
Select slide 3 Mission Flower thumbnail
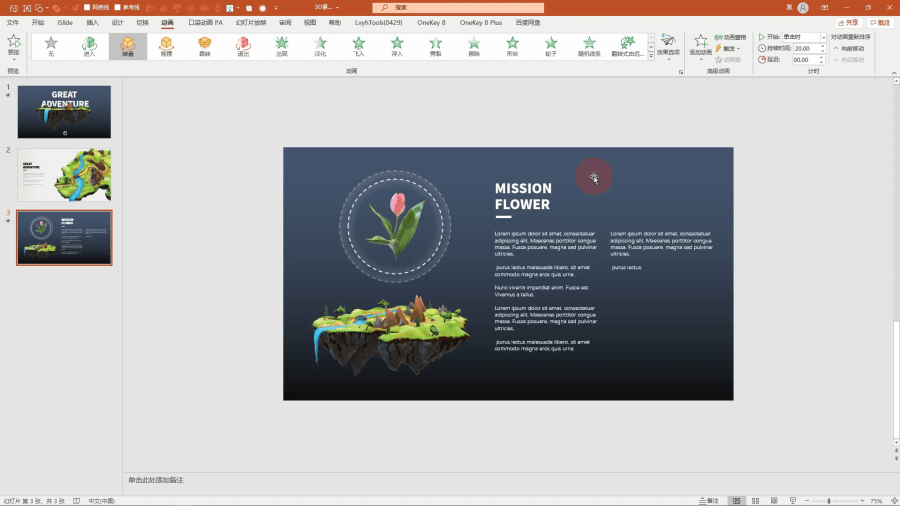tap(64, 238)
